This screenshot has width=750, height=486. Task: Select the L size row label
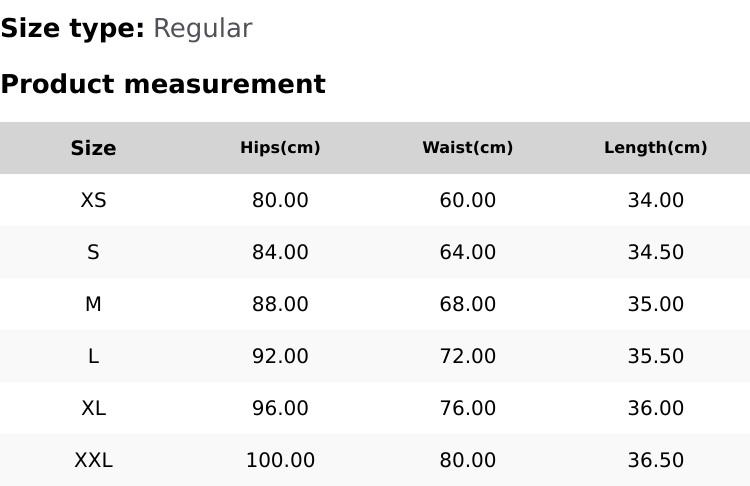pyautogui.click(x=93, y=356)
